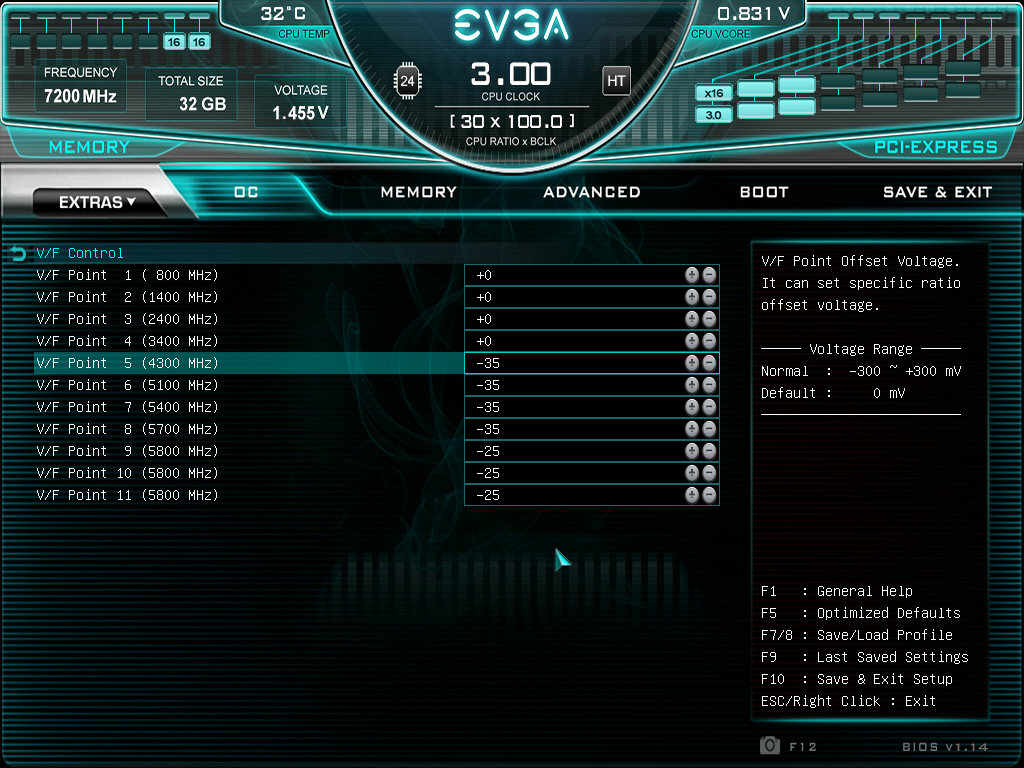This screenshot has width=1024, height=768.
Task: Click the 1.455 V memory voltage readout
Action: tap(300, 113)
